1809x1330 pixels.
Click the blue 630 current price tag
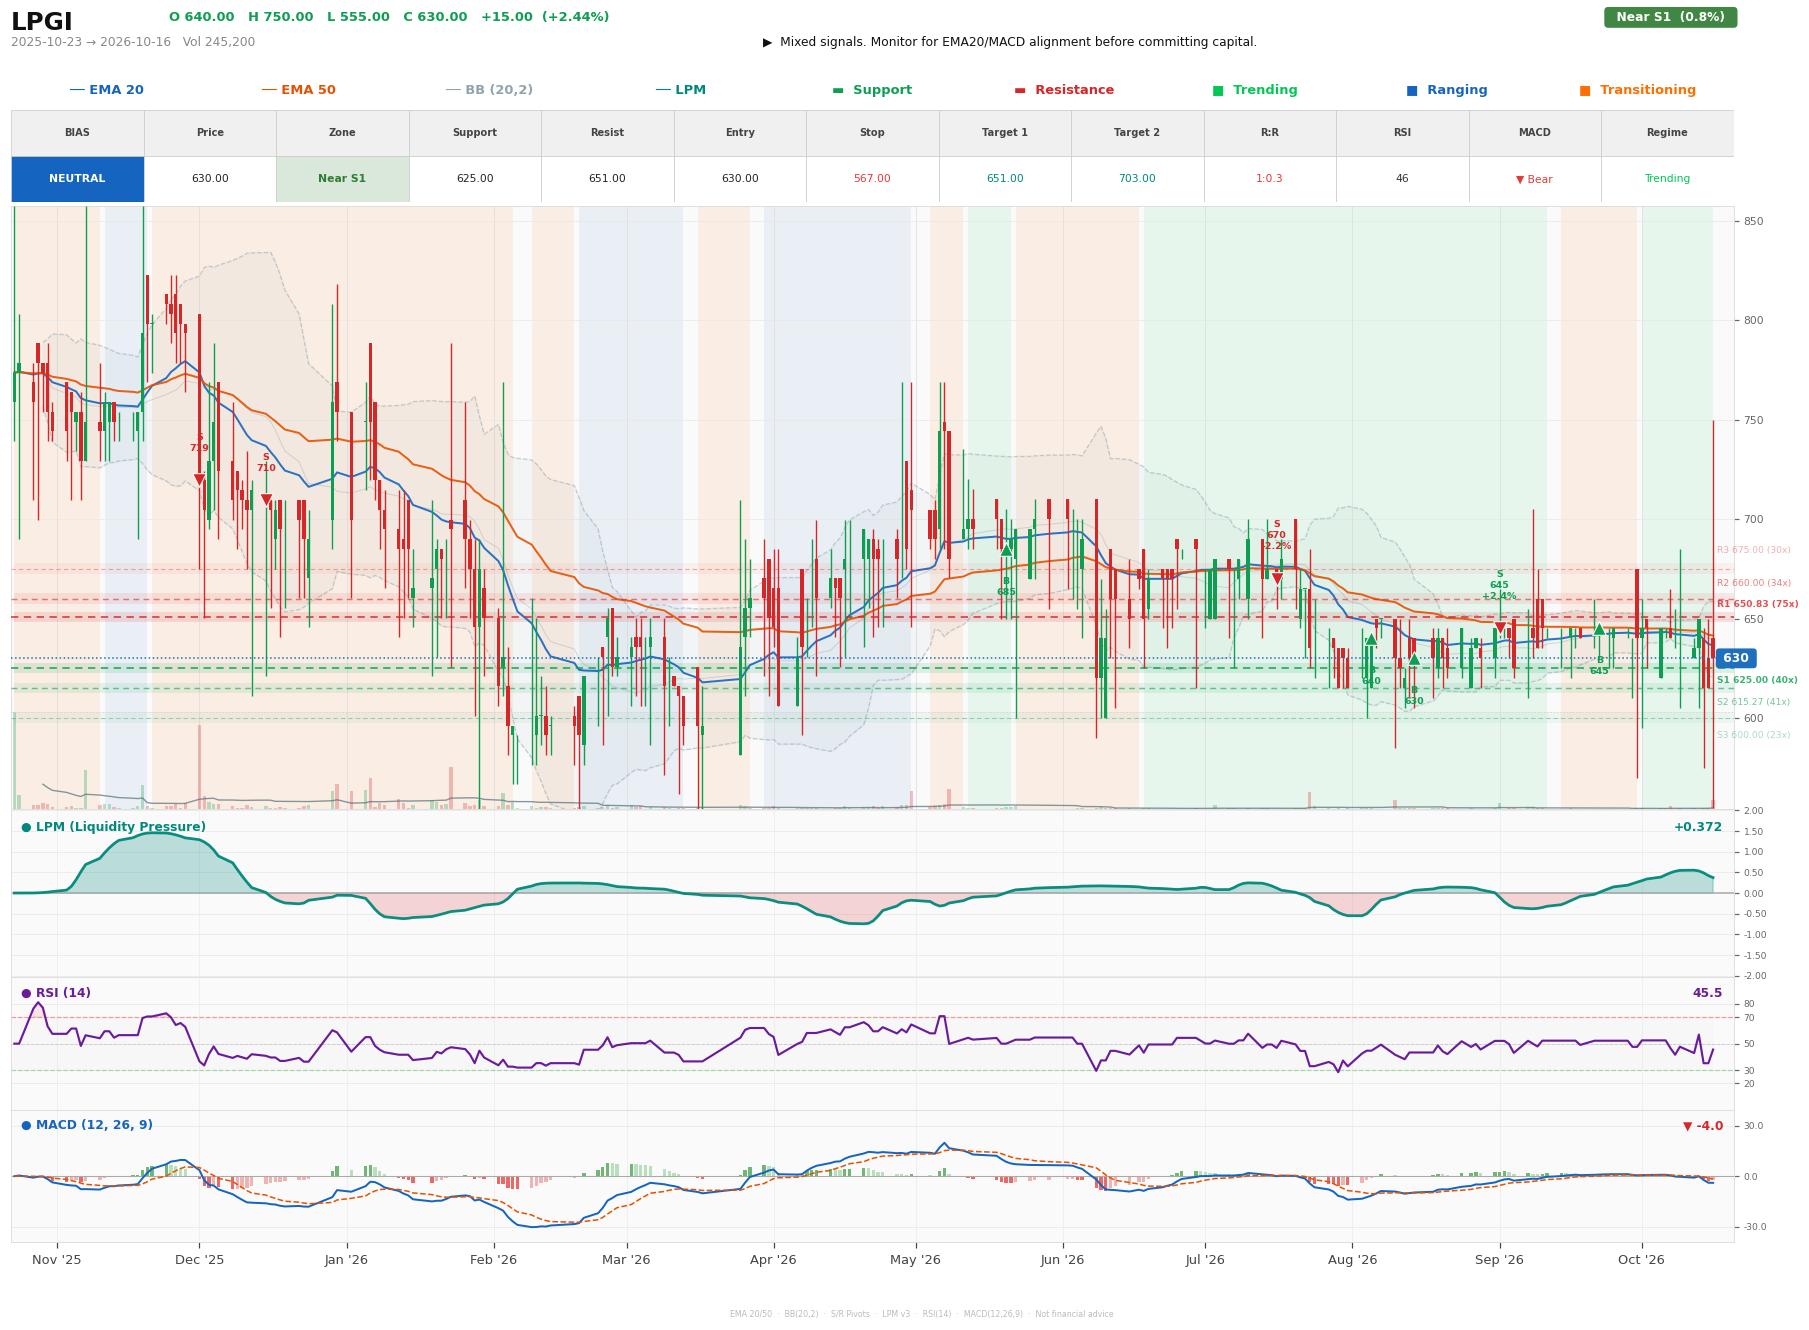pyautogui.click(x=1735, y=658)
